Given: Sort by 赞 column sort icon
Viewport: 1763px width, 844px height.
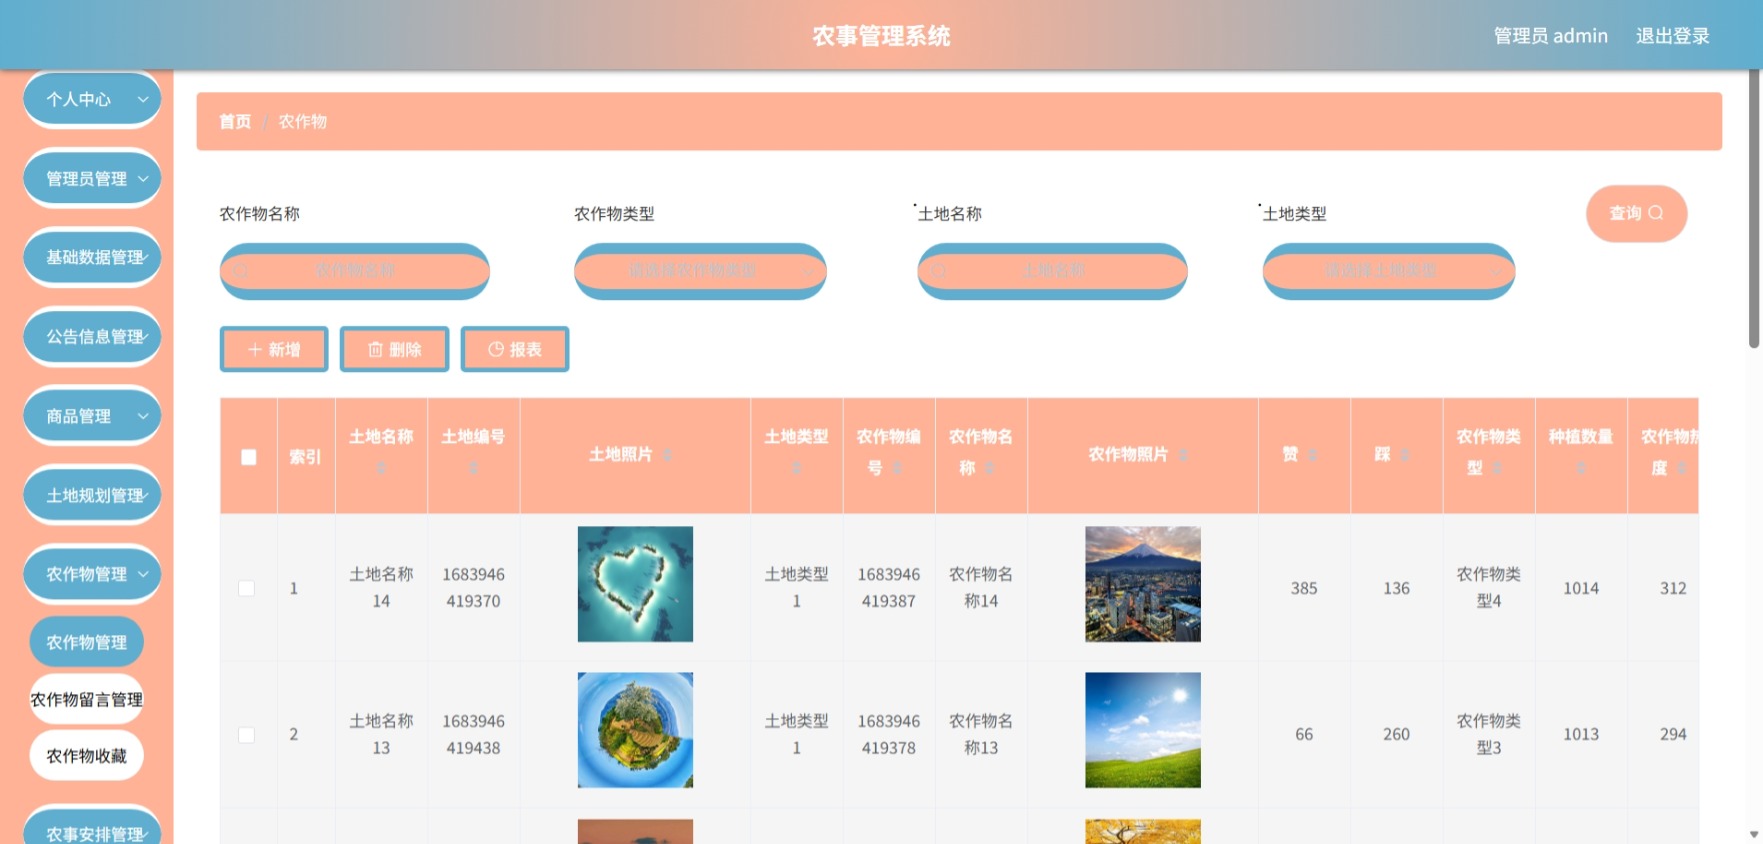Looking at the screenshot, I should point(1312,455).
